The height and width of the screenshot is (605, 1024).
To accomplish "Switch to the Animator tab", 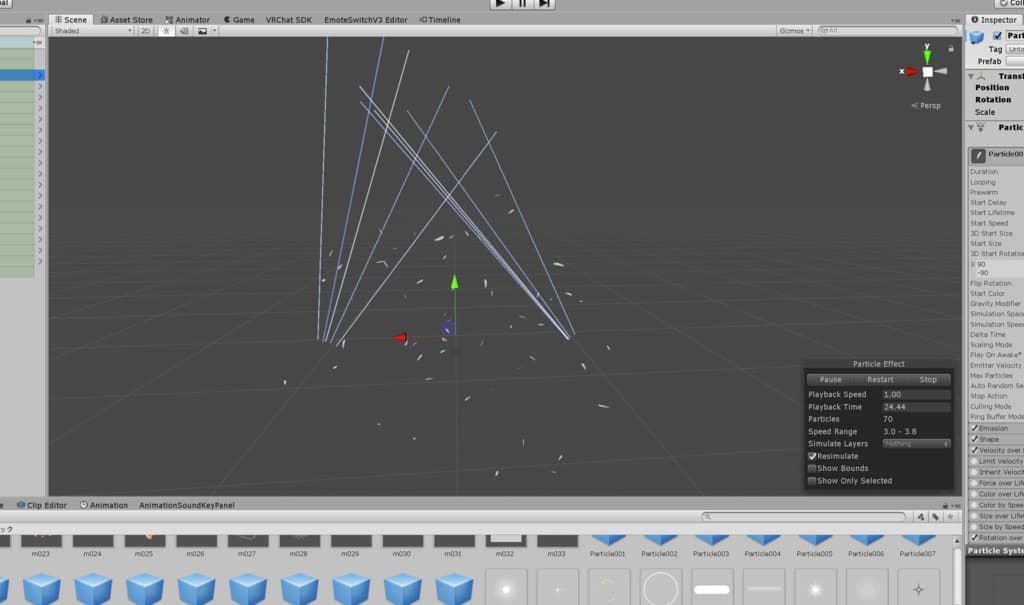I will (x=187, y=20).
